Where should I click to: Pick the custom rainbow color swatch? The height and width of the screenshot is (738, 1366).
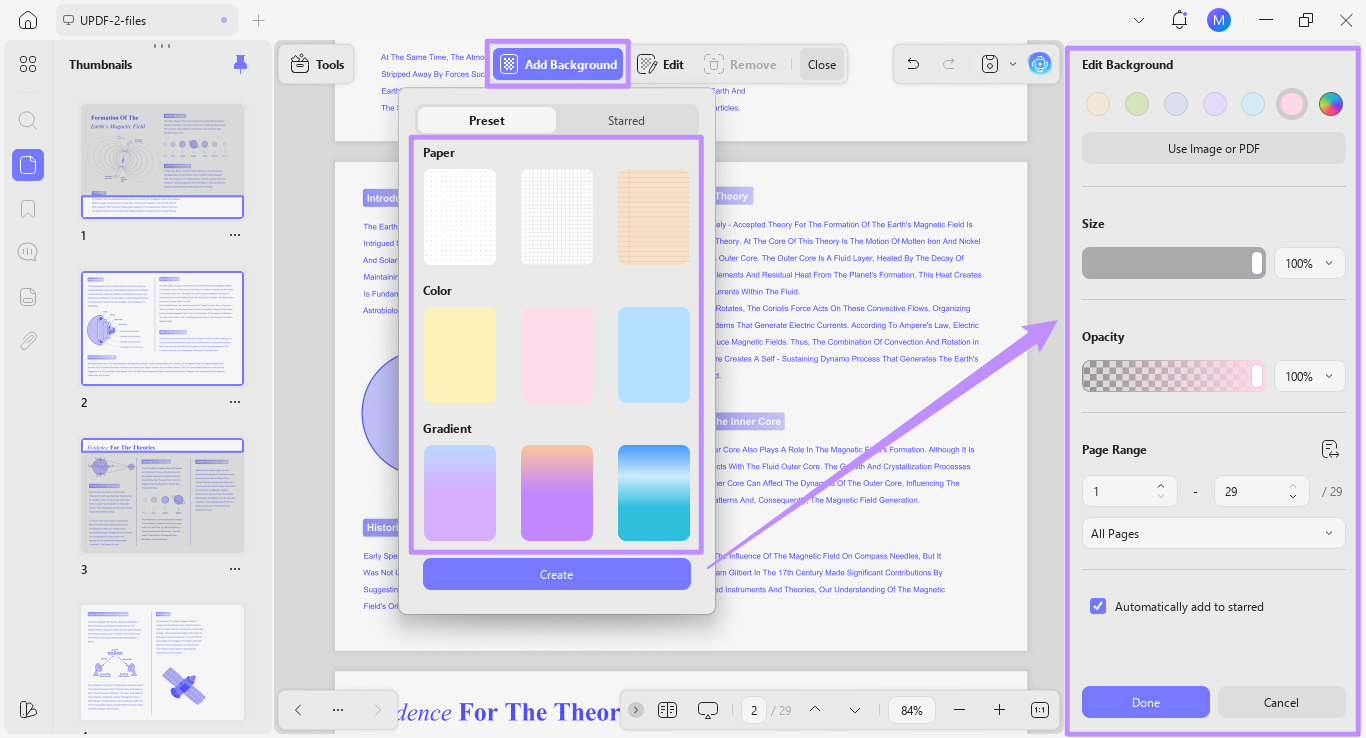[1329, 103]
